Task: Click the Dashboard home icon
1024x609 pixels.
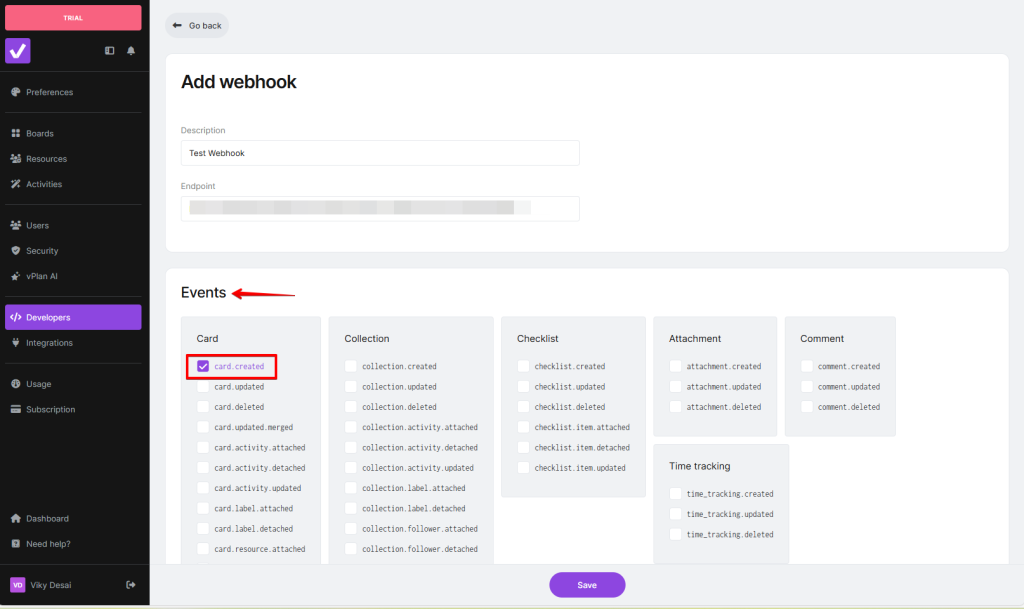Action: point(16,519)
